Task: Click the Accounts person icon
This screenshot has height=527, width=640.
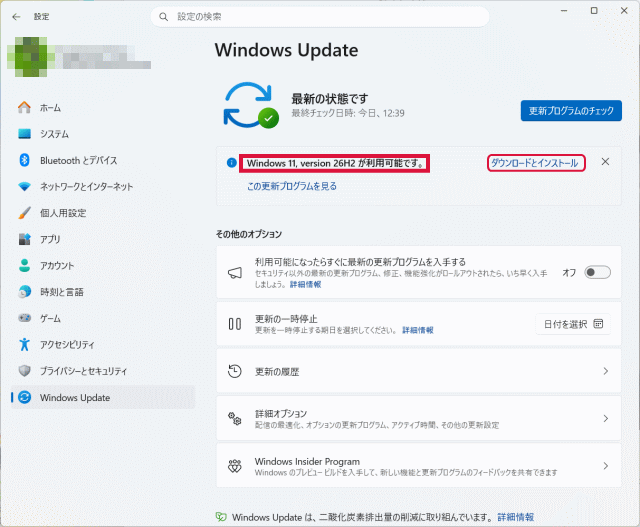Action: pos(24,265)
